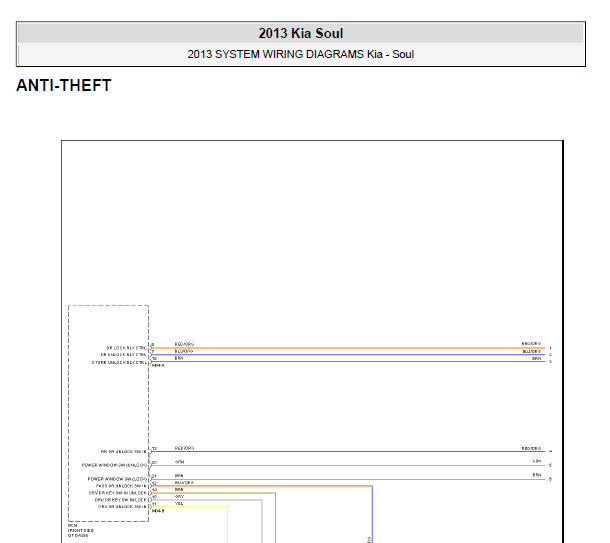
Task: Click terminal number '5' at right wire end
Action: click(x=550, y=465)
